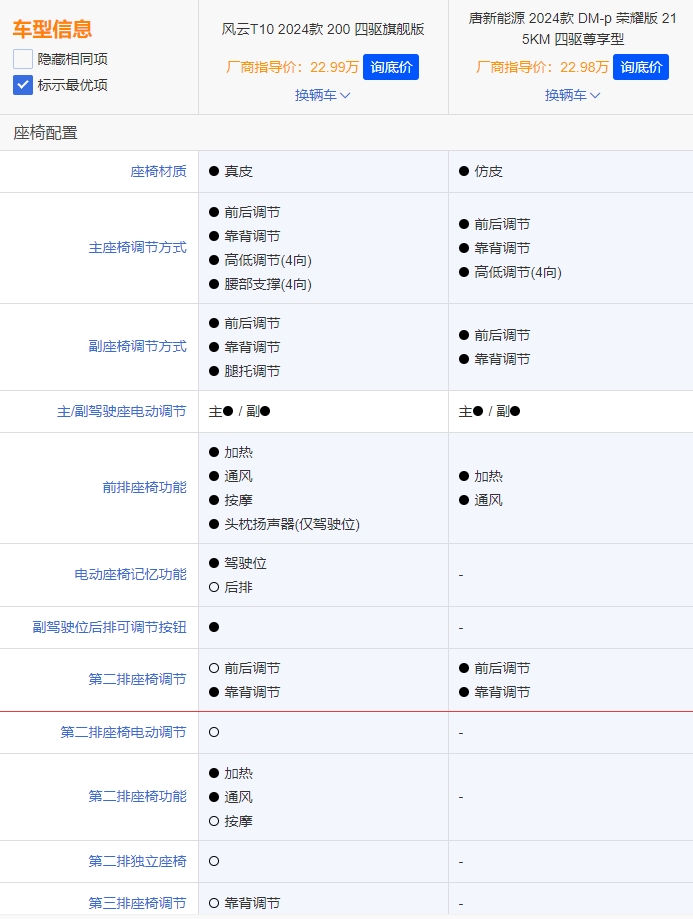Click 唐新能源 高低调节(4向) value

518,272
